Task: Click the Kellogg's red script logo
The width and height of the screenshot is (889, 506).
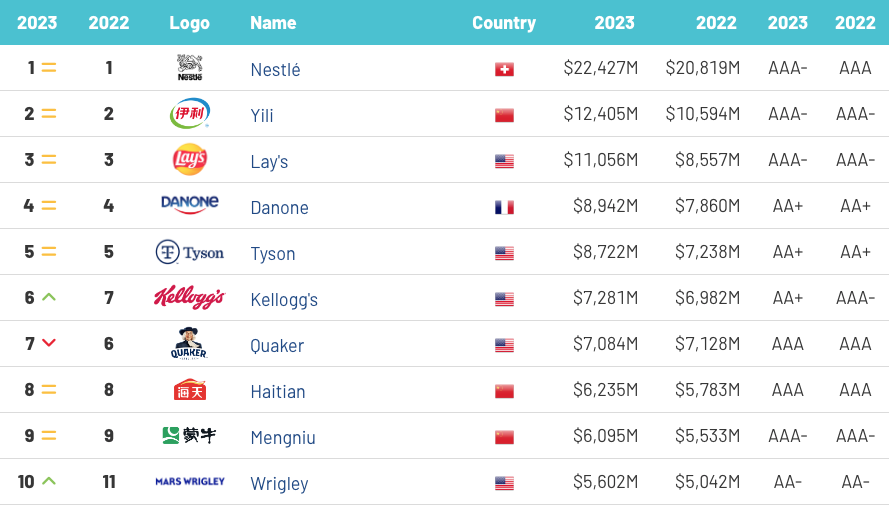Action: pyautogui.click(x=190, y=297)
